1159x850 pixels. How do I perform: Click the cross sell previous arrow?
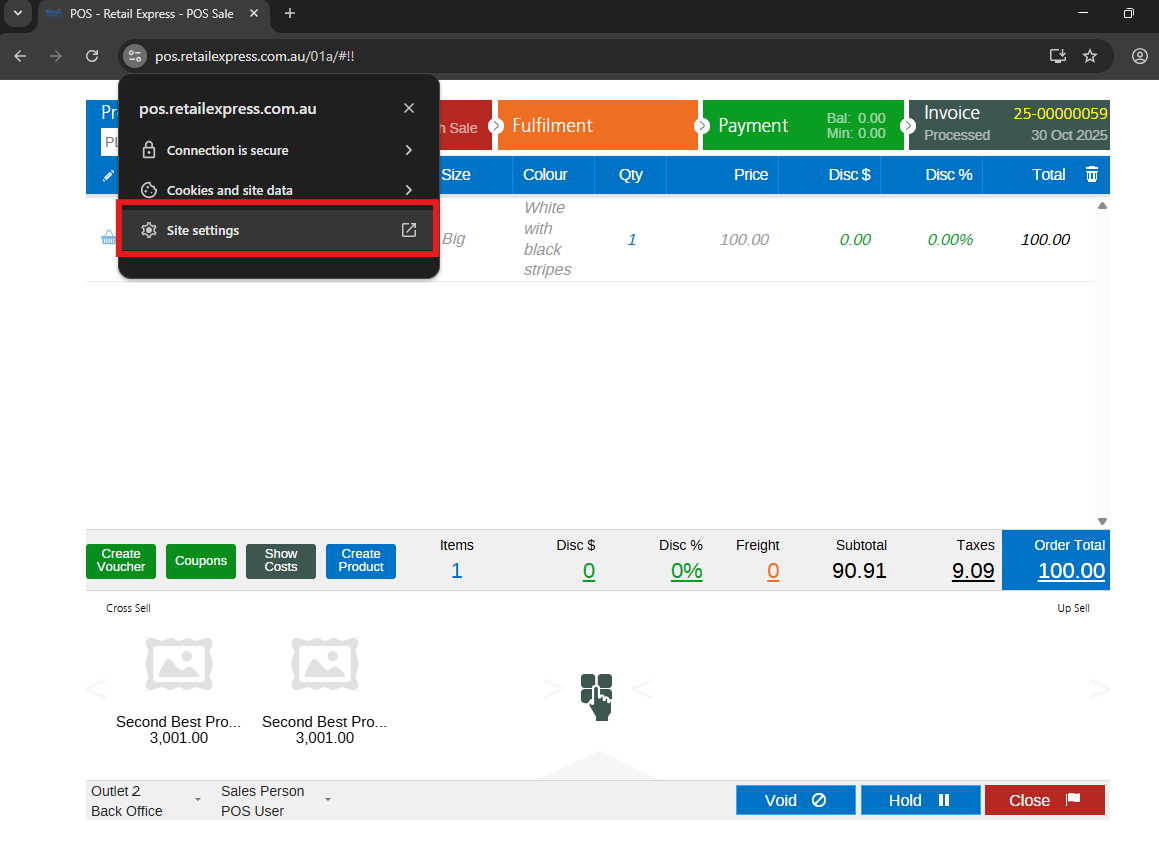(x=96, y=689)
